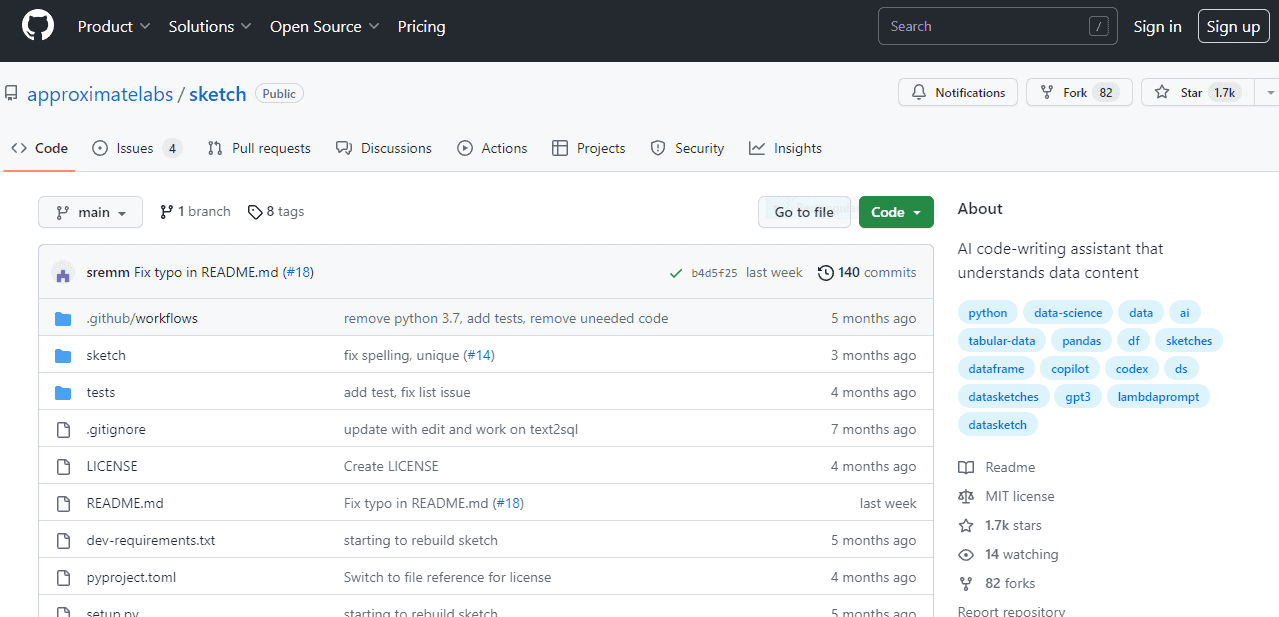Switch to the Insights tab
The height and width of the screenshot is (617, 1279).
[785, 149]
